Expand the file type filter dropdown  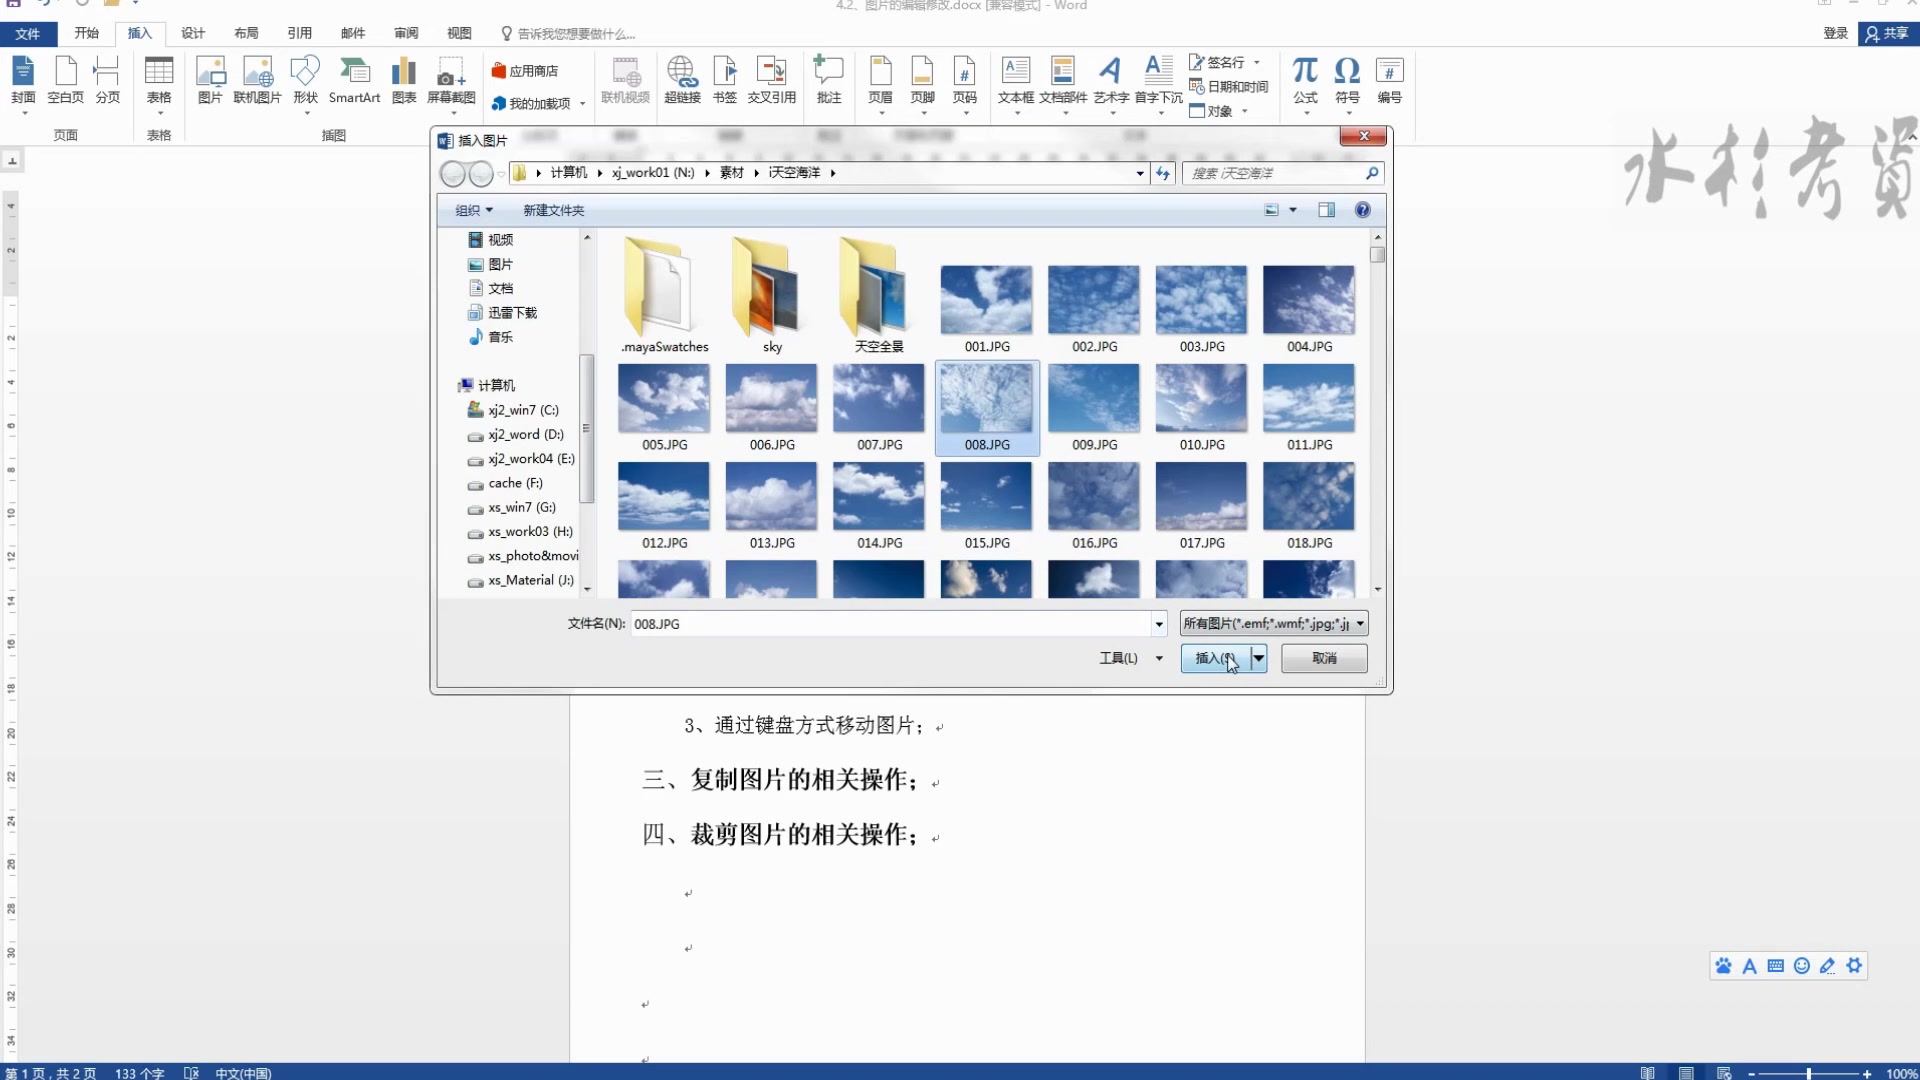1359,623
